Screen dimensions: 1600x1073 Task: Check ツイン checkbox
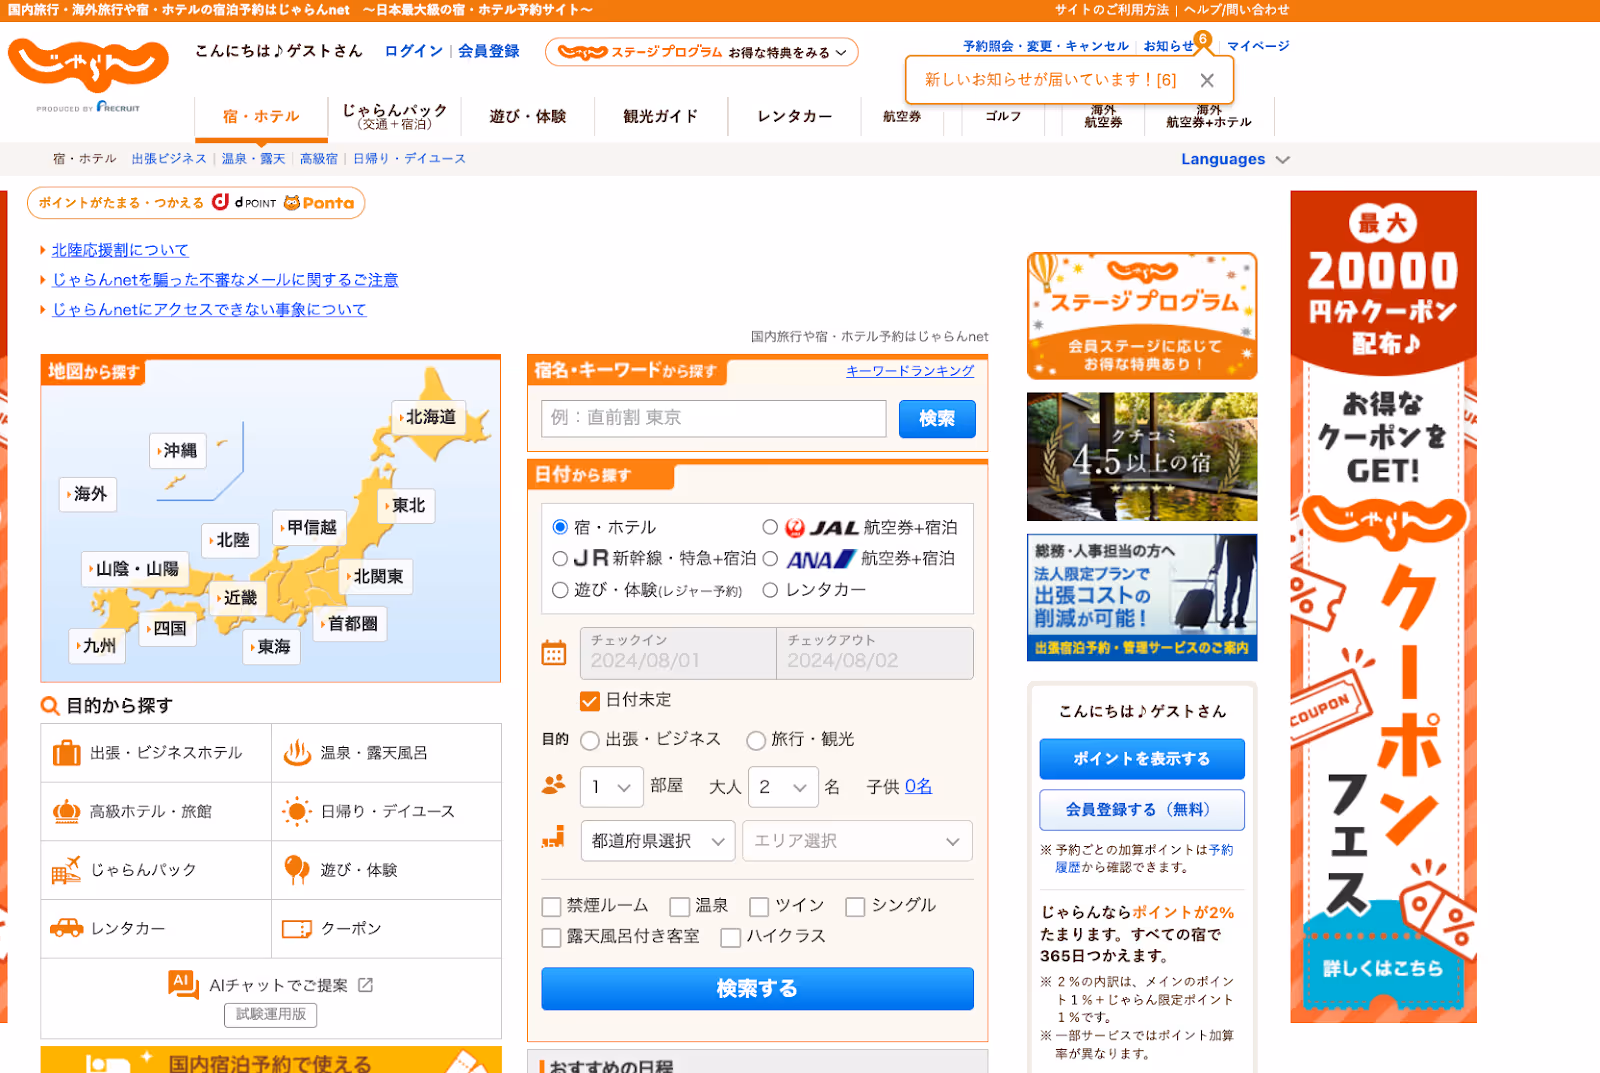click(759, 907)
